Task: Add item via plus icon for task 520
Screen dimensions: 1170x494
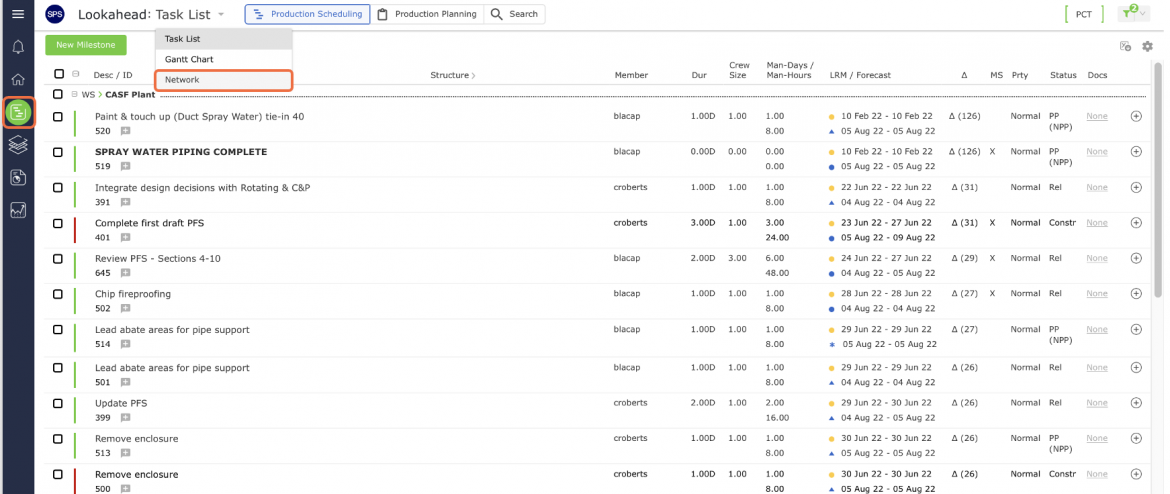Action: tap(1136, 116)
